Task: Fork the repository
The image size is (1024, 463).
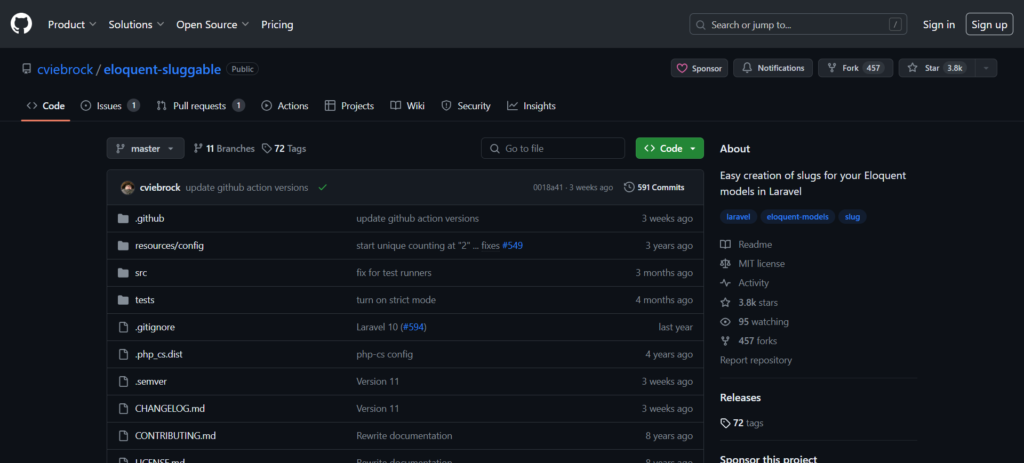Action: [x=855, y=68]
